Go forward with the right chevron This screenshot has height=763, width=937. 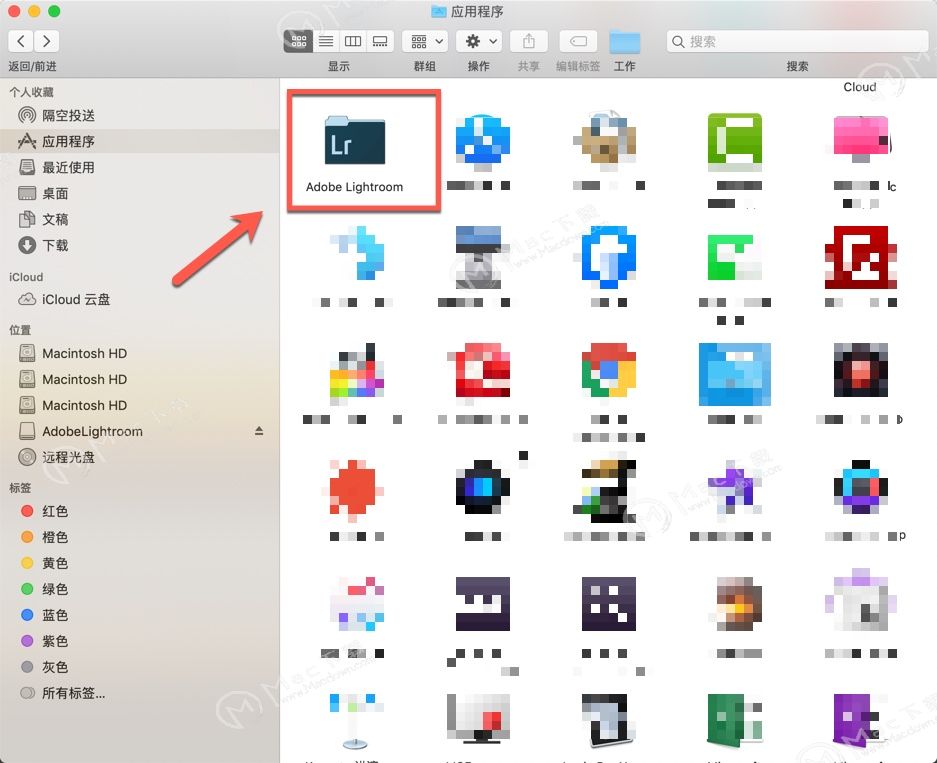coord(47,41)
